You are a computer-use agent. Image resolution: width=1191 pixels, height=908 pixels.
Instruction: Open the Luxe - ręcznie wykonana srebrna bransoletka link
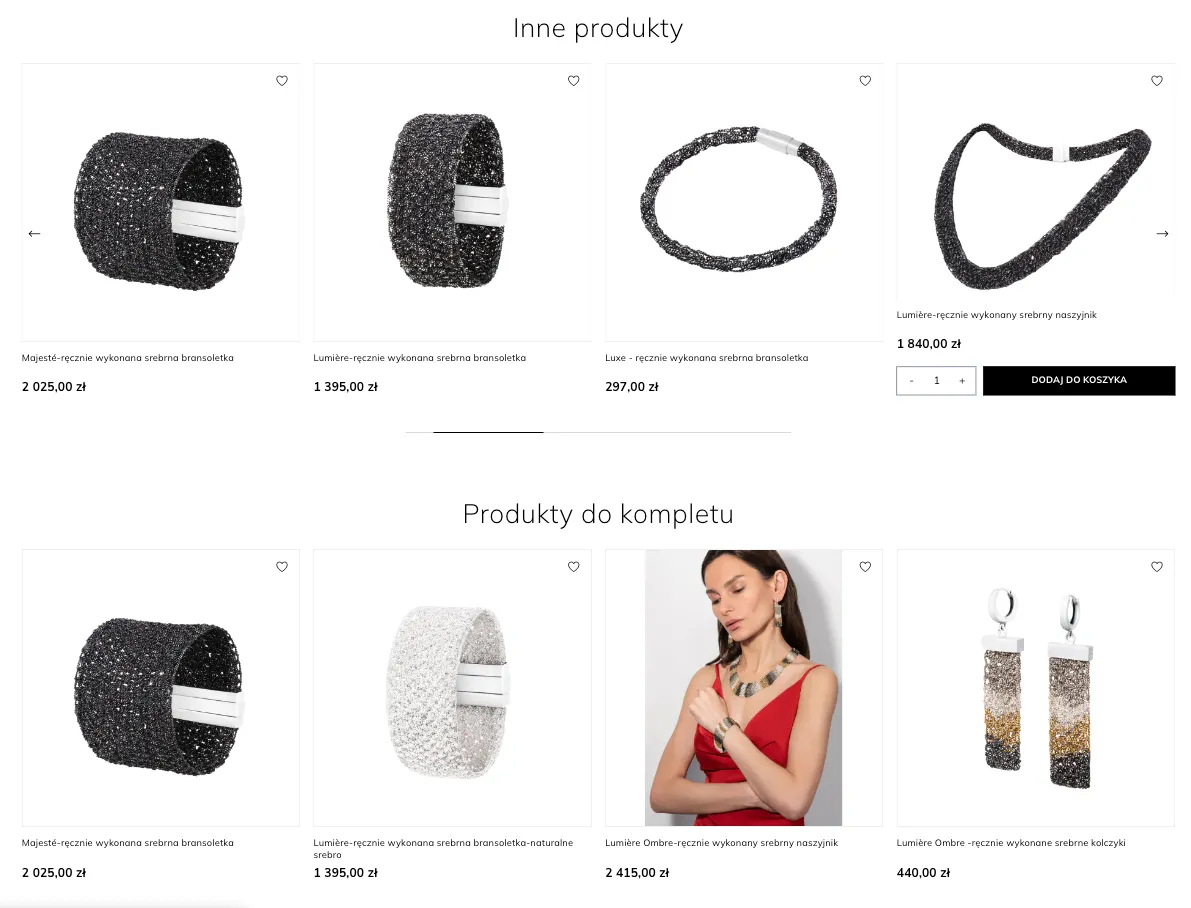[x=706, y=358]
